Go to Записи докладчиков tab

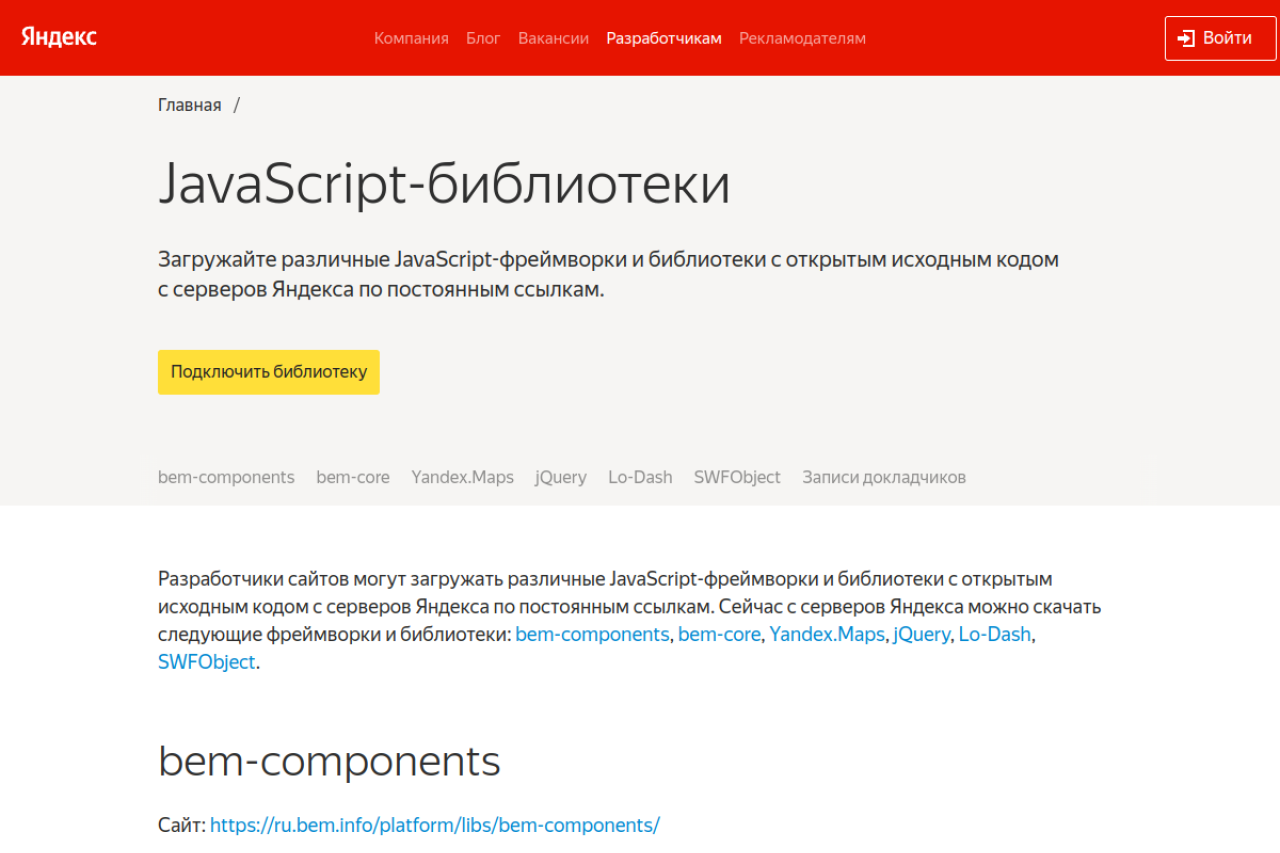883,477
